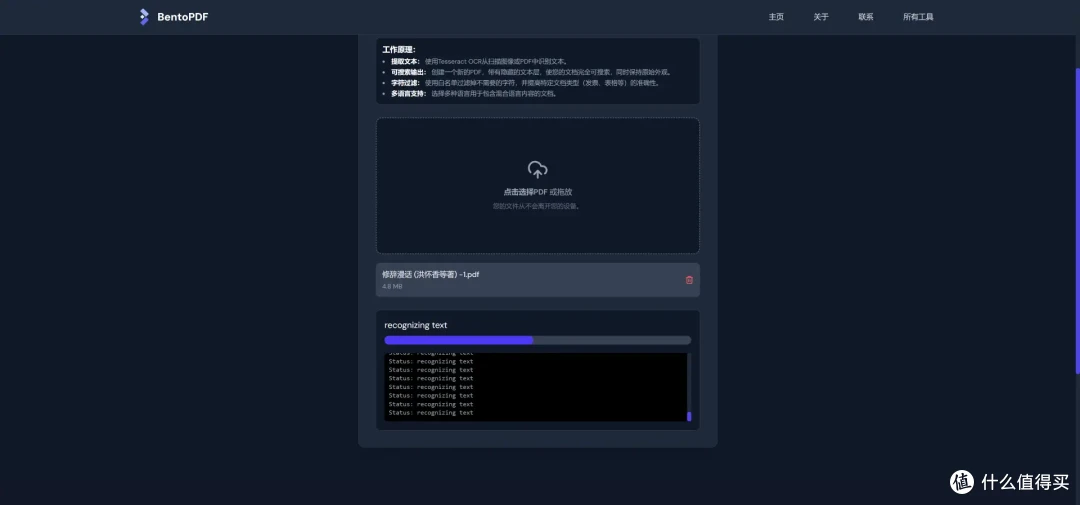Click the recognizing text status heading
This screenshot has height=505, width=1080.
(x=415, y=325)
